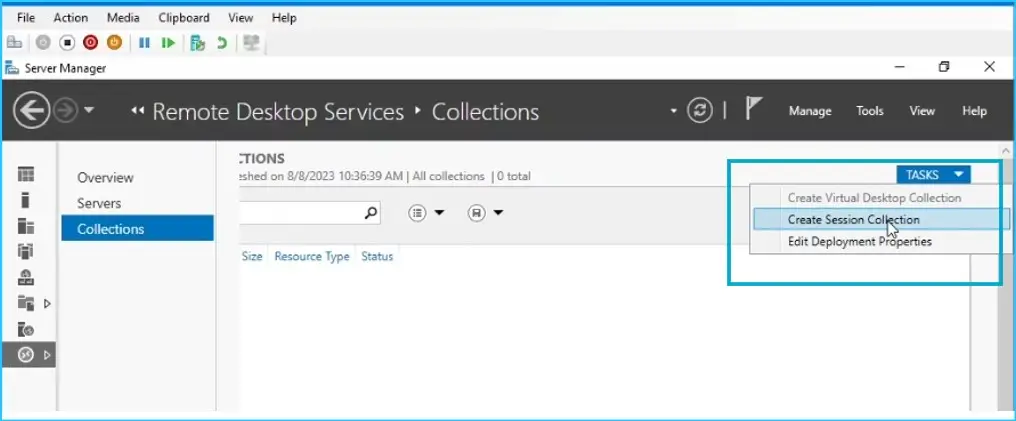Click the Revert icon in VM toolbar
This screenshot has width=1016, height=421.
222,43
